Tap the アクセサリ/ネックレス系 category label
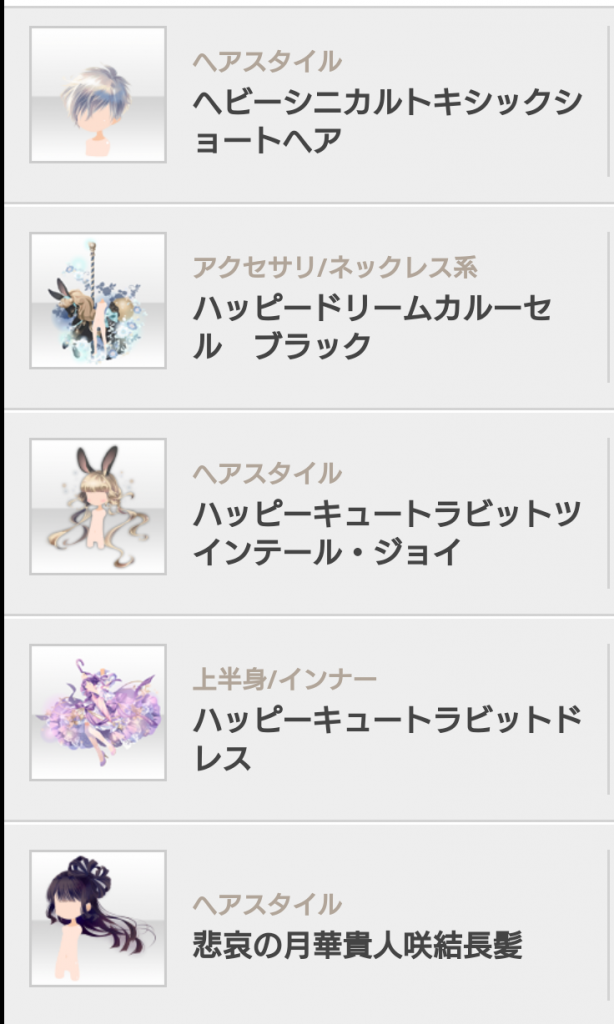The image size is (614, 1024). click(x=335, y=267)
